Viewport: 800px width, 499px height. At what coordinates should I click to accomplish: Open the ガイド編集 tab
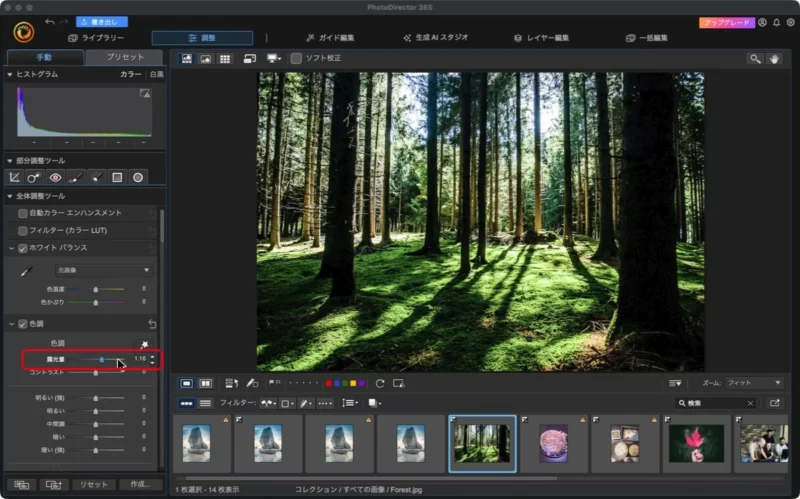(330, 38)
